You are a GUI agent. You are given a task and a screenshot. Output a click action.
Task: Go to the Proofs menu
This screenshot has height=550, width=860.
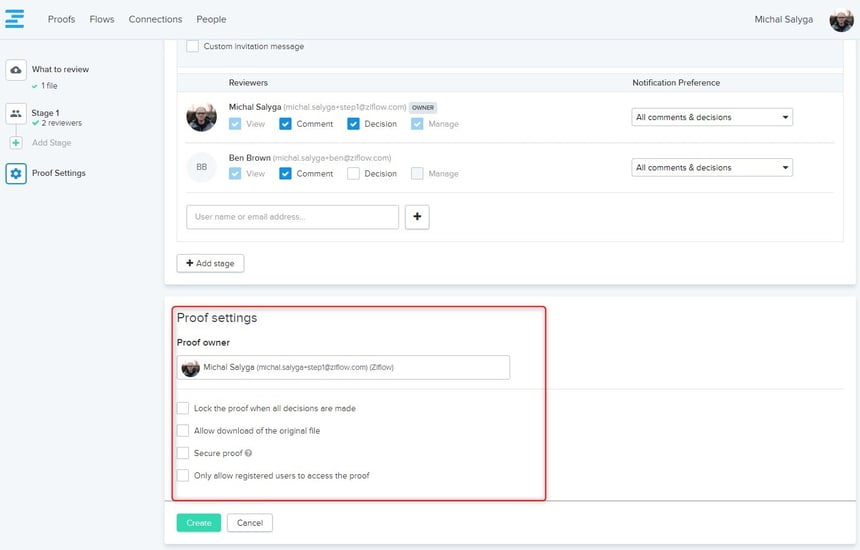coord(62,19)
